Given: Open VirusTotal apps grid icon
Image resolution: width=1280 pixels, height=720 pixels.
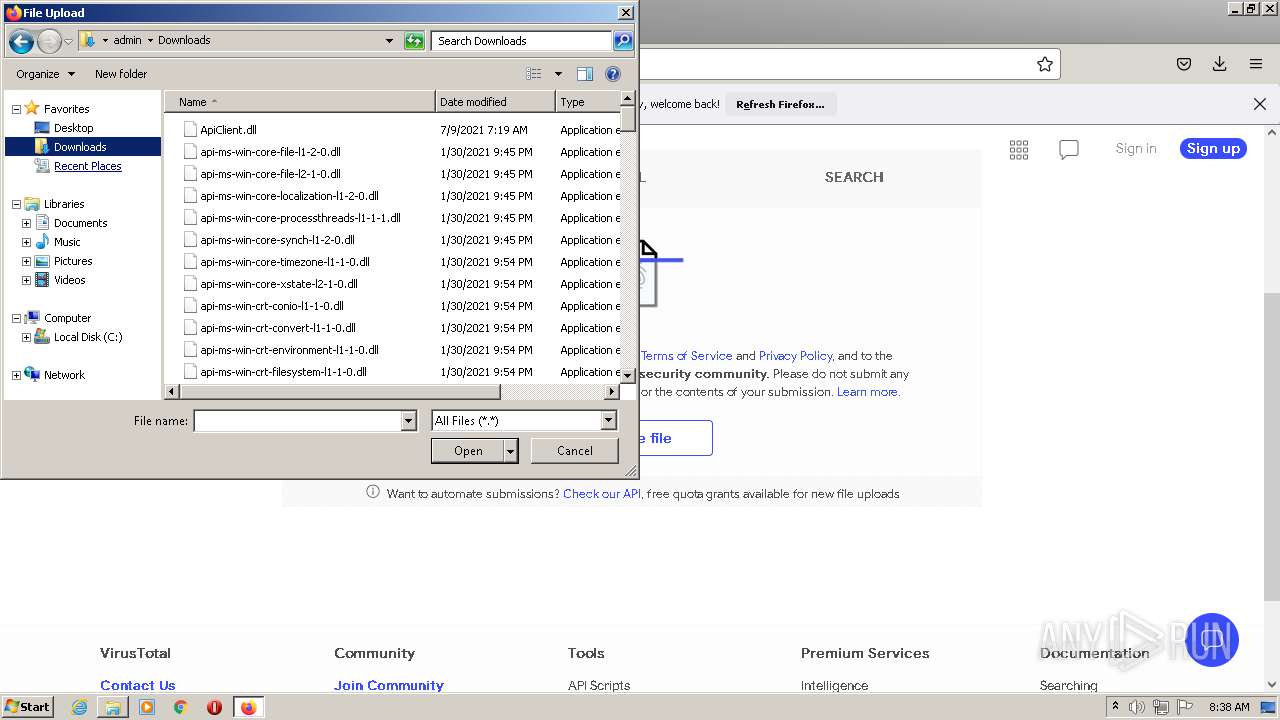Looking at the screenshot, I should 1019,149.
